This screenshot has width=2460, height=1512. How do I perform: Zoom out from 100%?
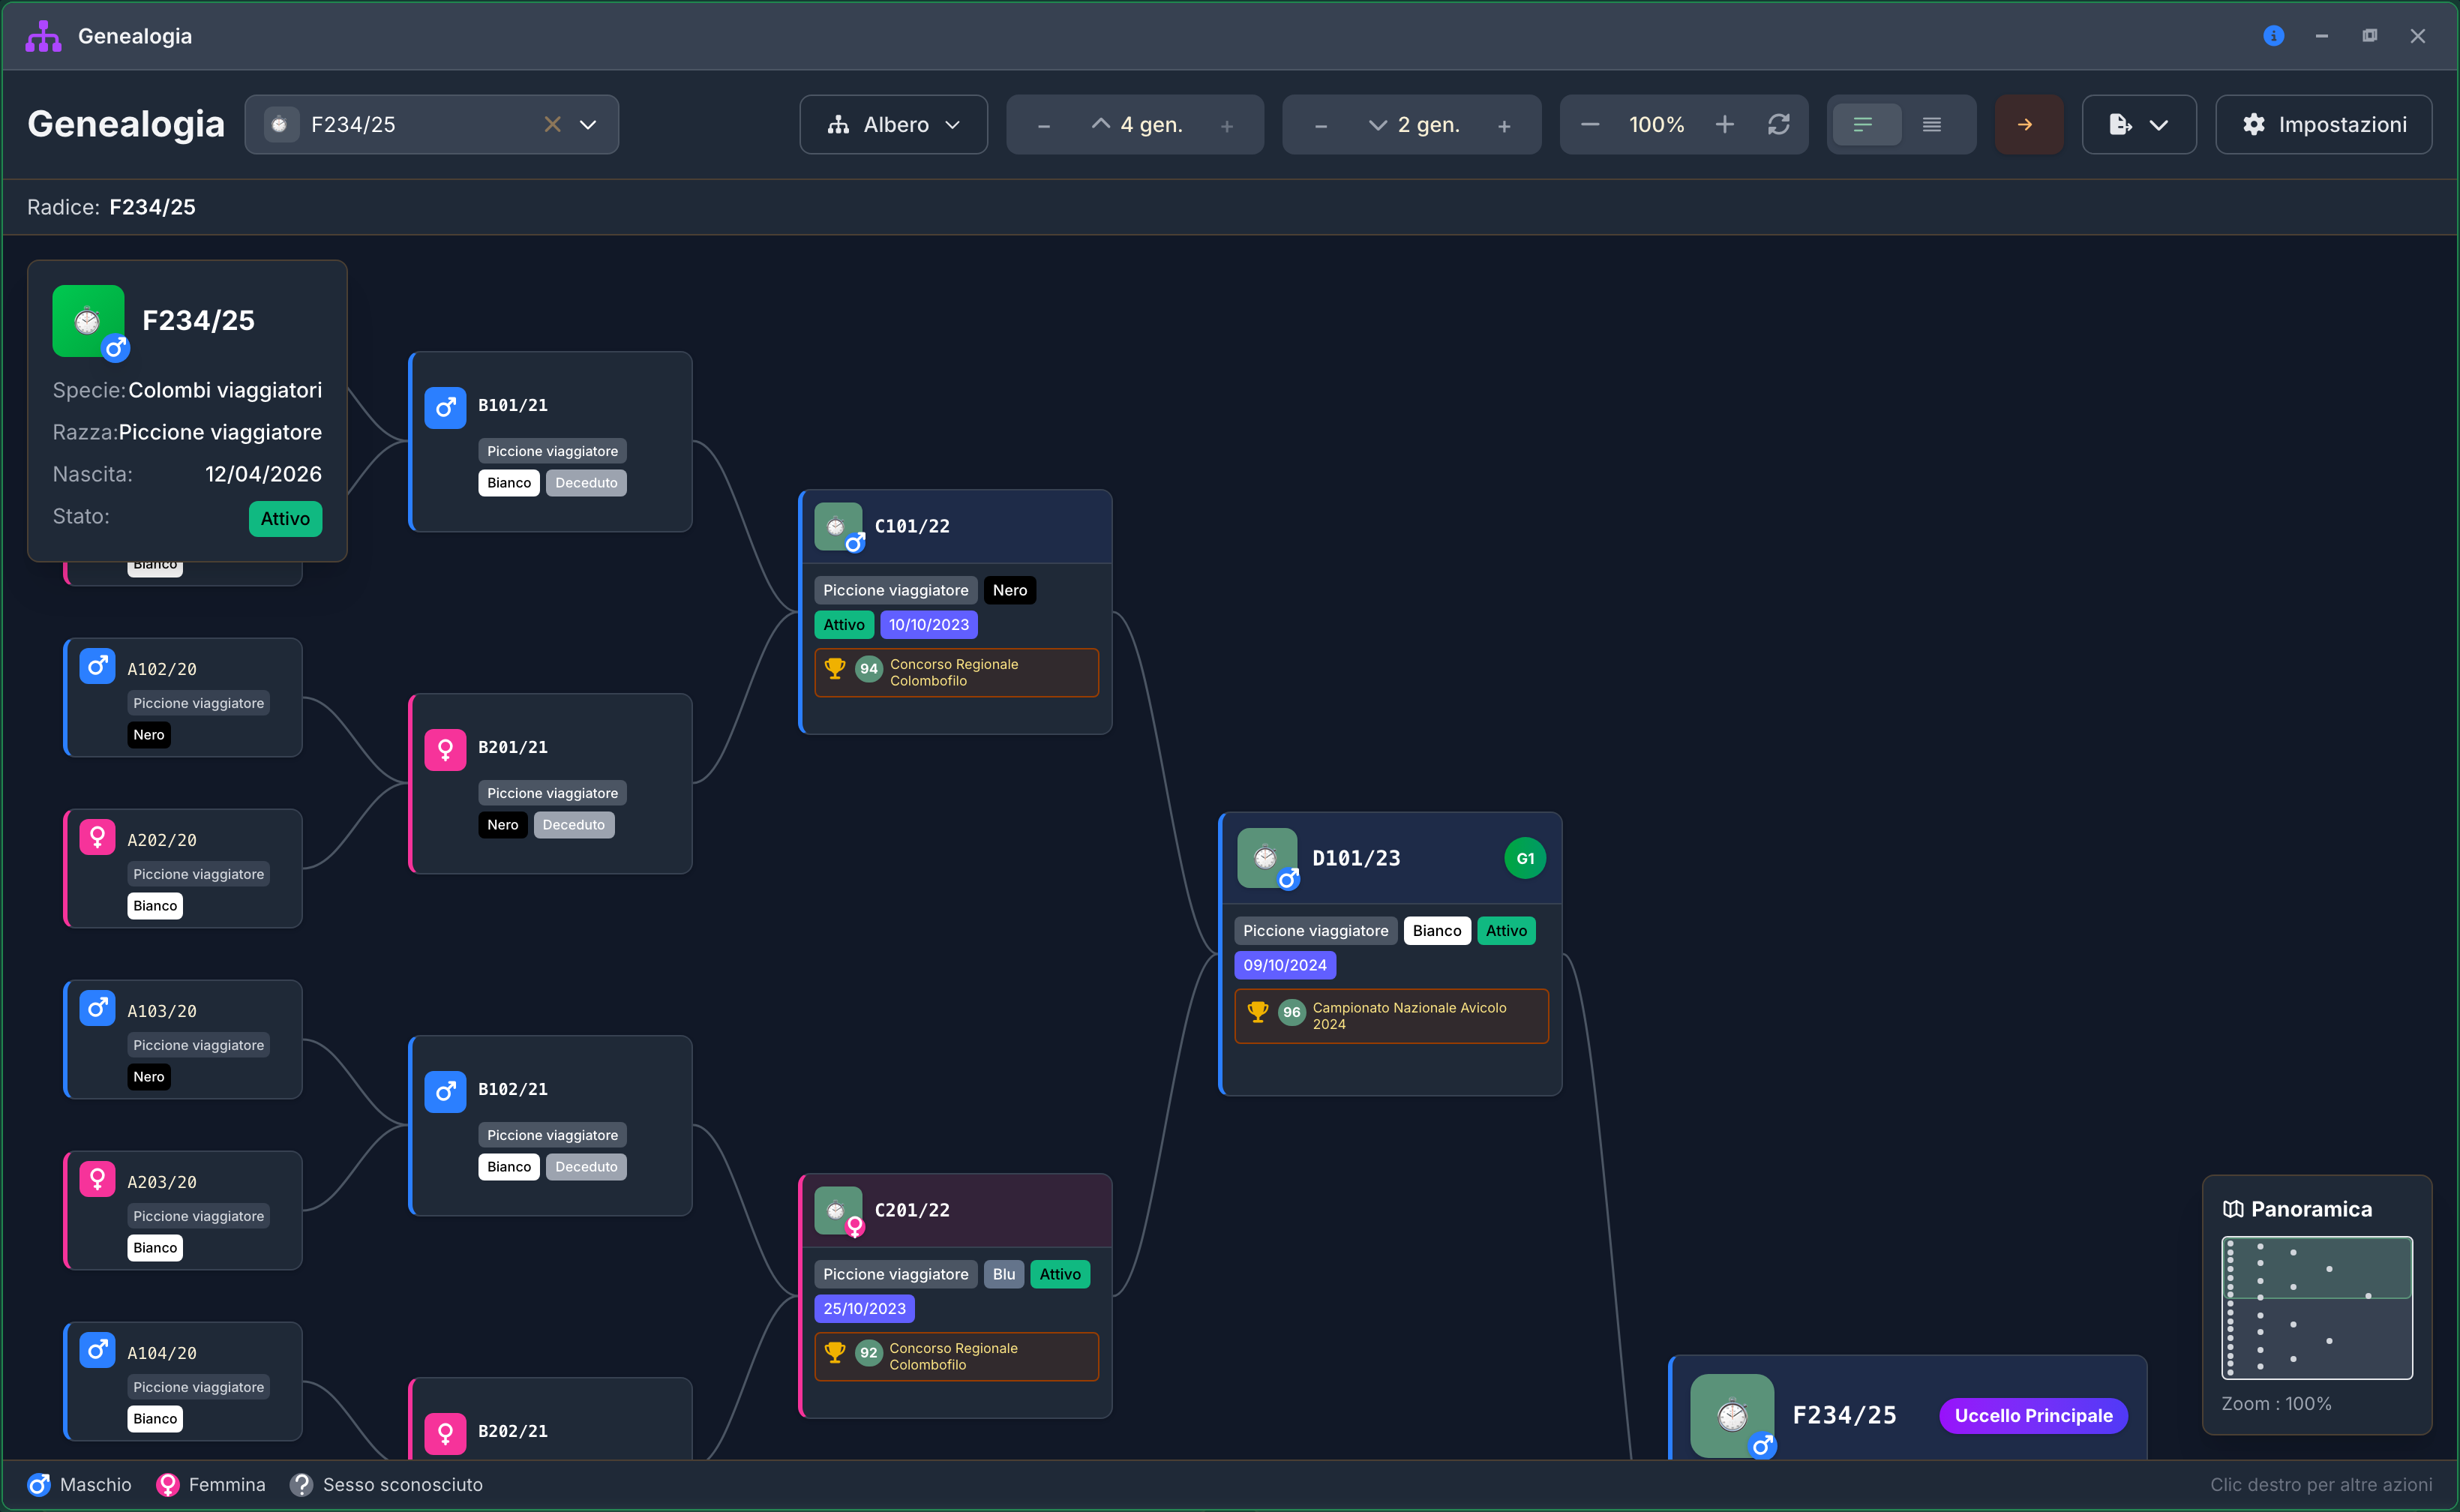1590,124
